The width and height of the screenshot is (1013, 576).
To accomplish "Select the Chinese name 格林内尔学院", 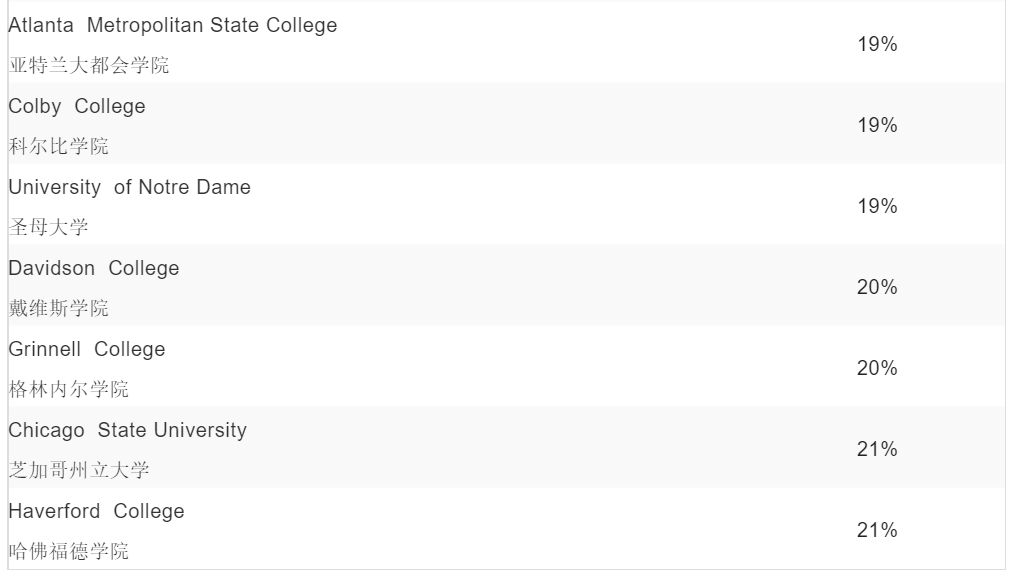I will pos(69,390).
